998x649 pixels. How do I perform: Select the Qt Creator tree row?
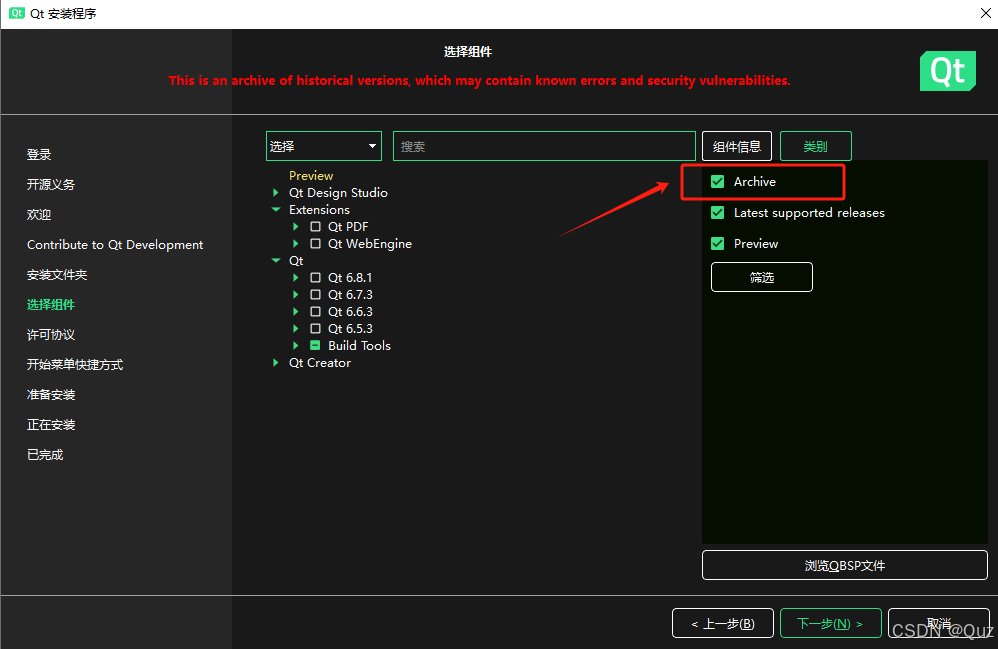(x=320, y=363)
